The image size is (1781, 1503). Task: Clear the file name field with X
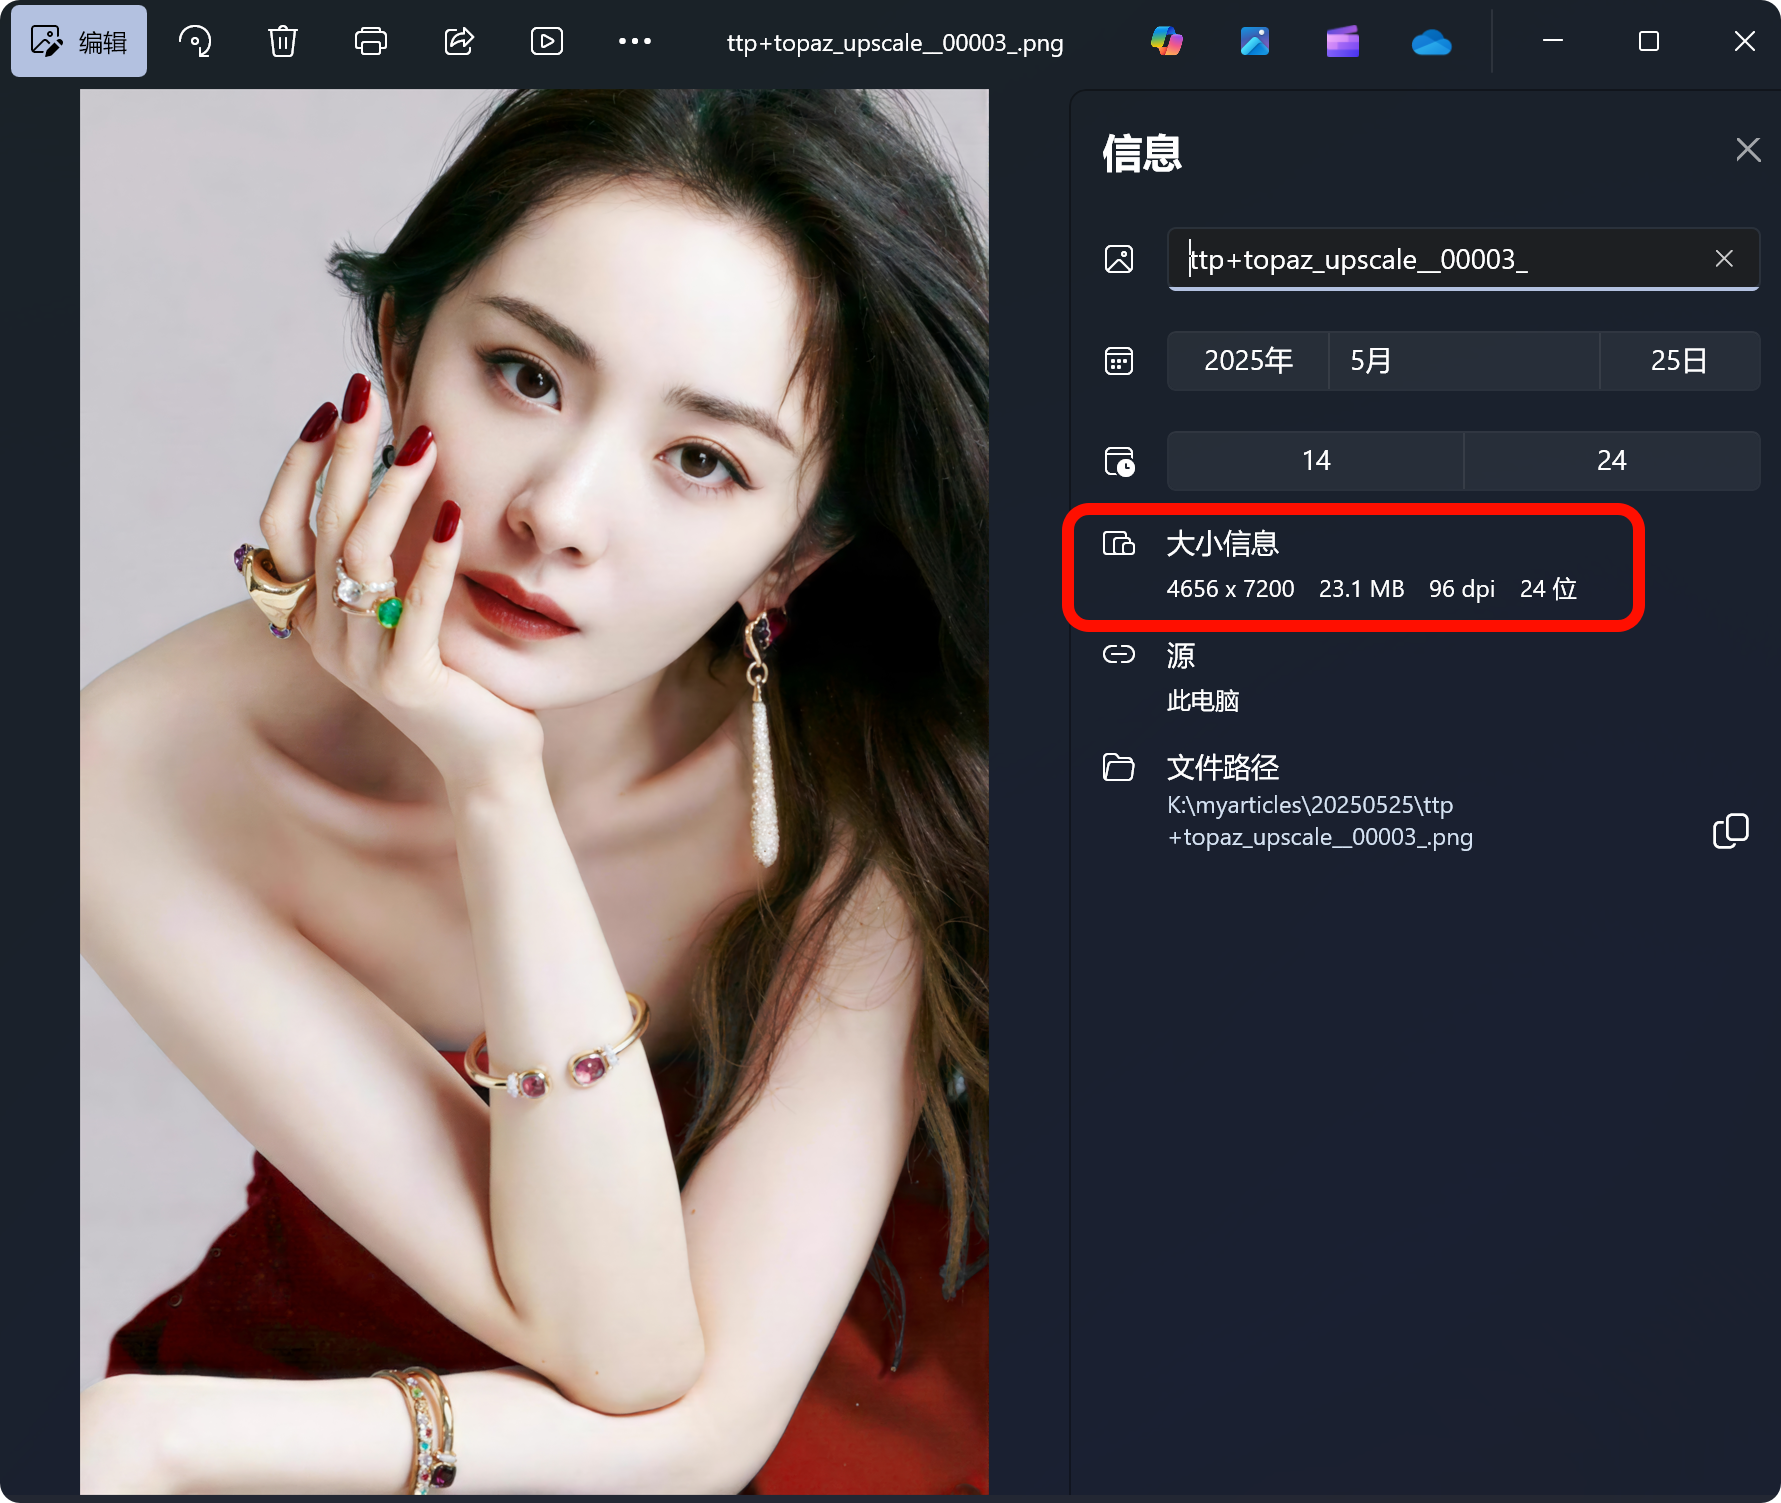[1724, 259]
